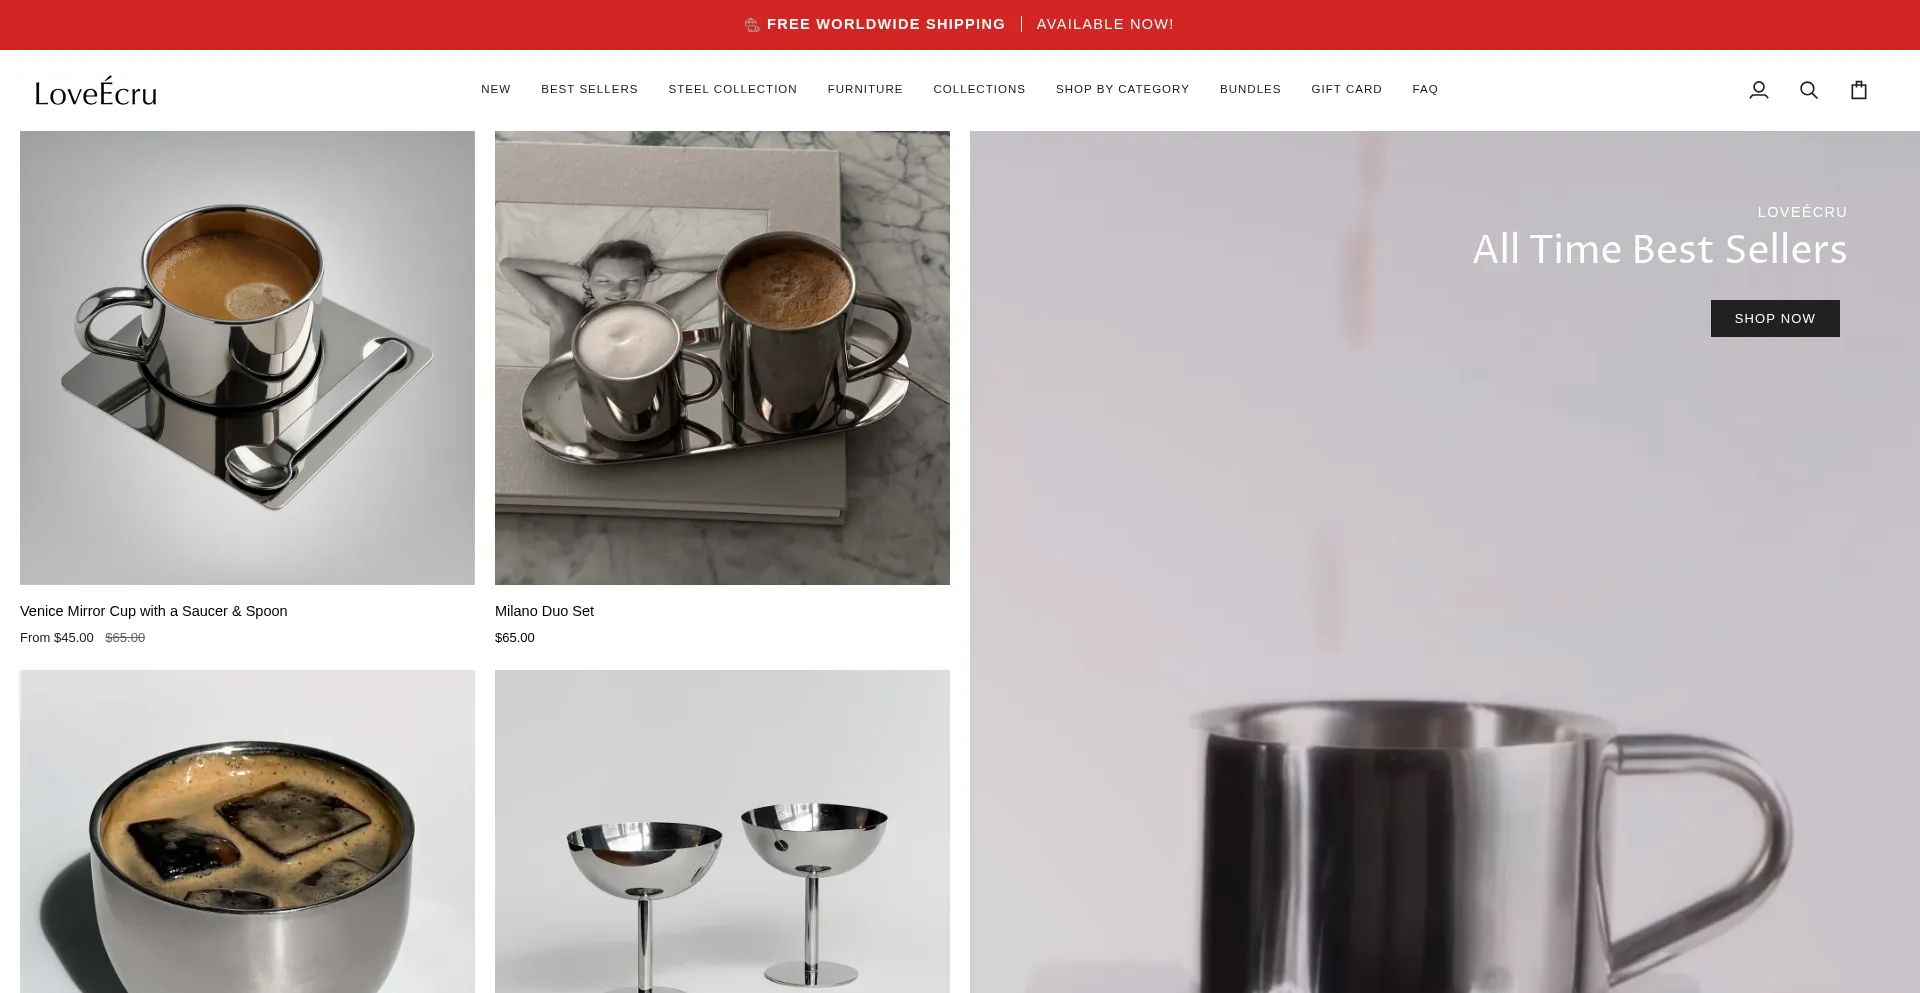Open the STEEL COLLECTION menu
The height and width of the screenshot is (993, 1920).
pyautogui.click(x=733, y=89)
